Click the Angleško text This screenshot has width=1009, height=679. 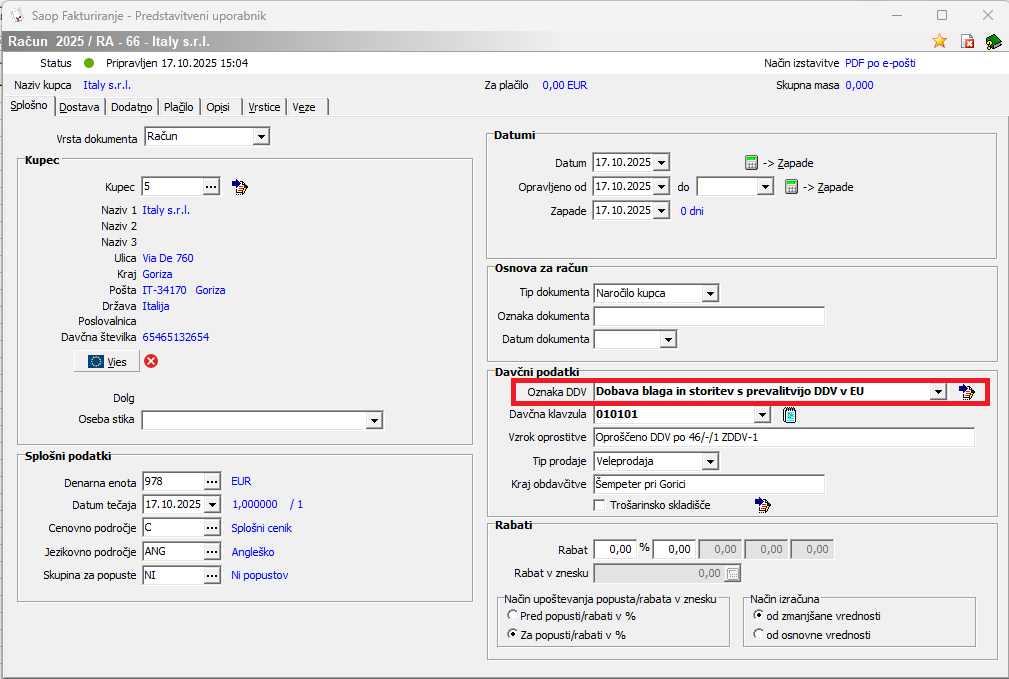[253, 552]
